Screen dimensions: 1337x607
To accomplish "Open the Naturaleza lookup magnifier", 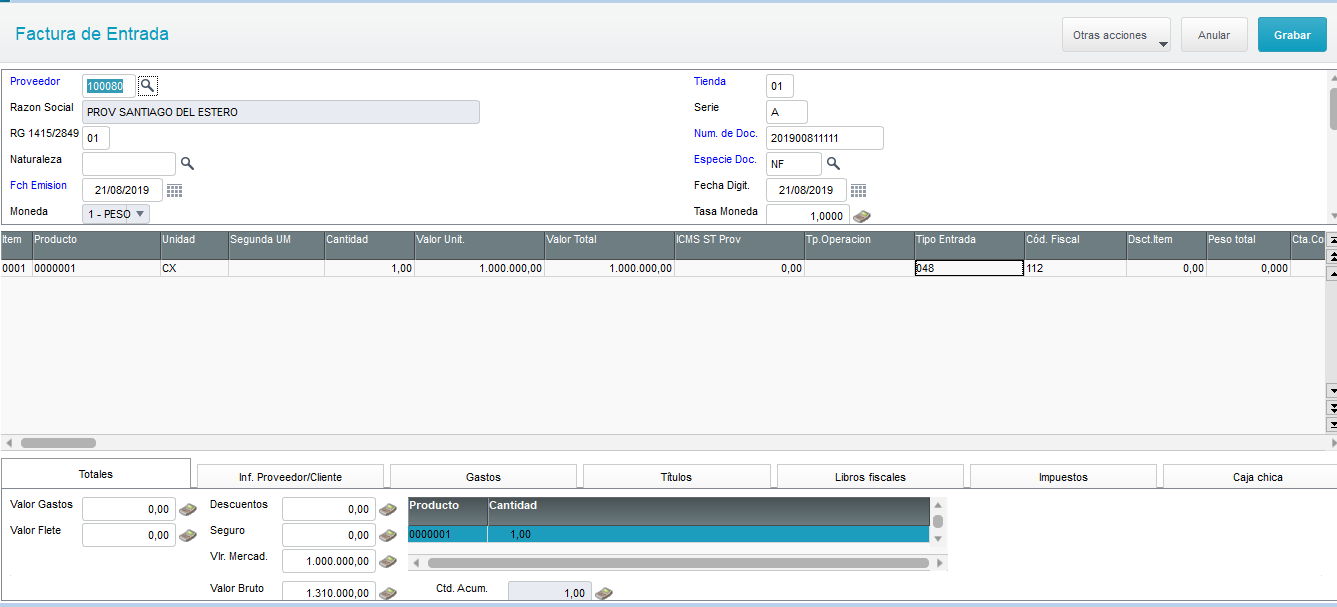I will click(187, 163).
